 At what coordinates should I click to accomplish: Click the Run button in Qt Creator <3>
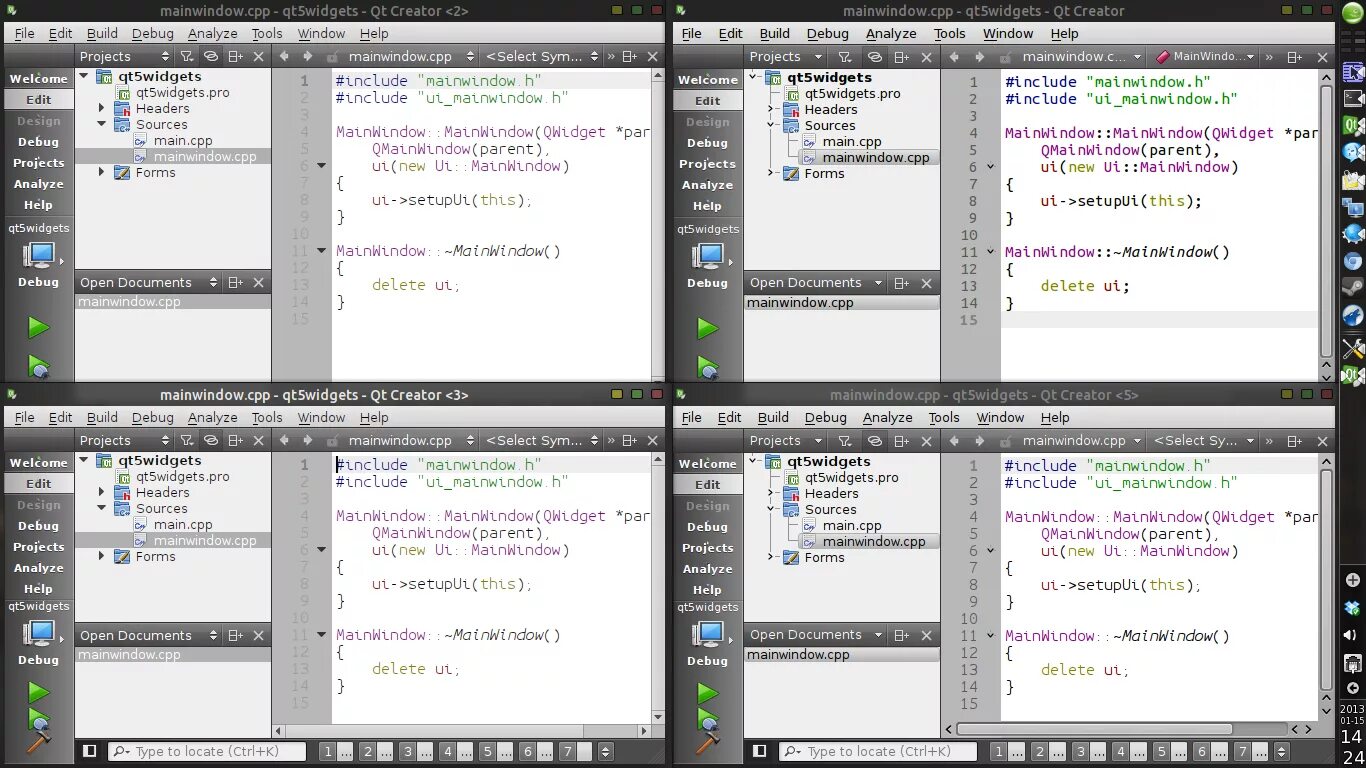click(38, 692)
